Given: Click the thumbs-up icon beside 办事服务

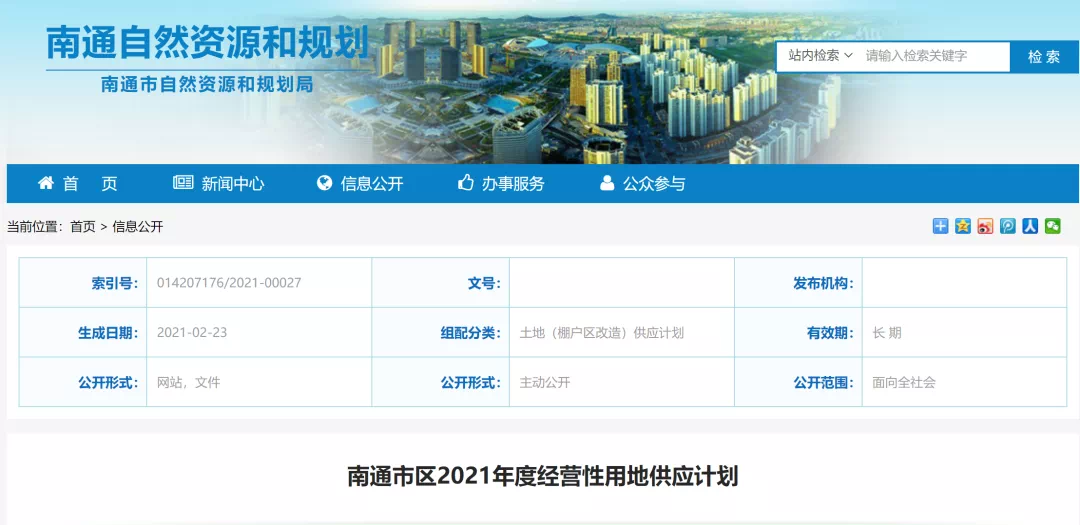Looking at the screenshot, I should [x=465, y=183].
